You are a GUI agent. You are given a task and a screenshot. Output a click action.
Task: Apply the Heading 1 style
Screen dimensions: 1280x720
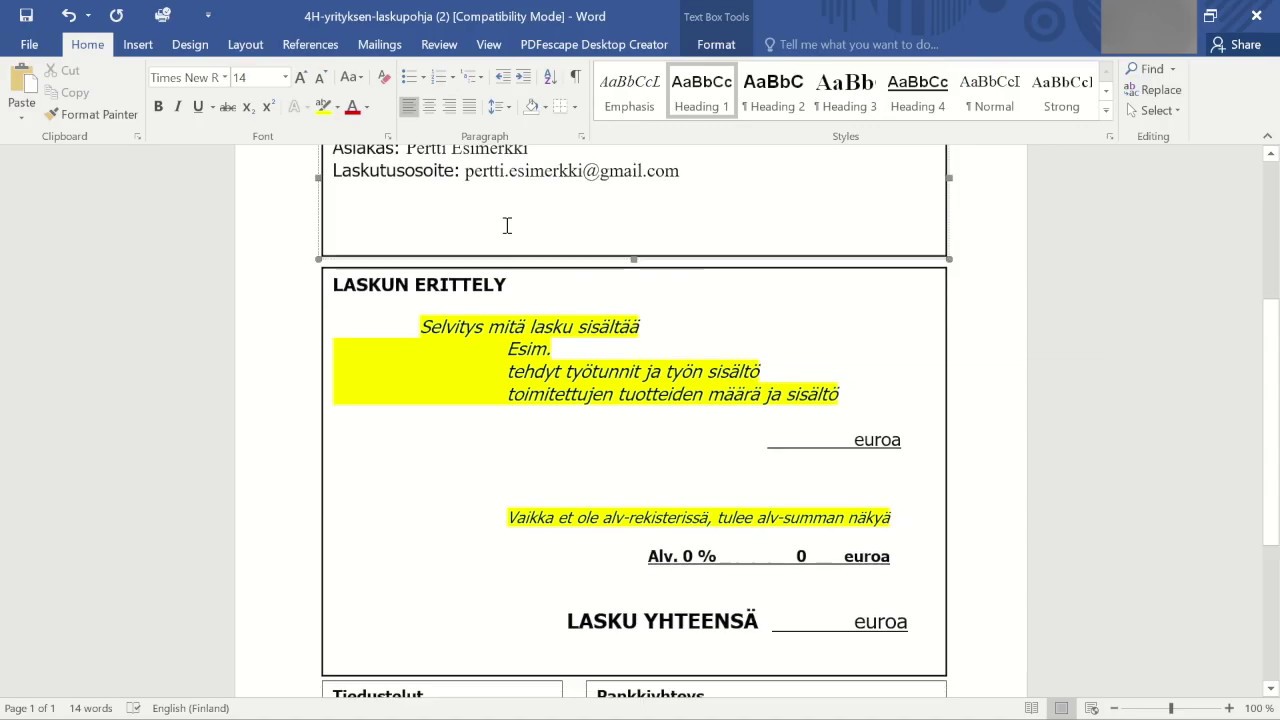point(701,92)
